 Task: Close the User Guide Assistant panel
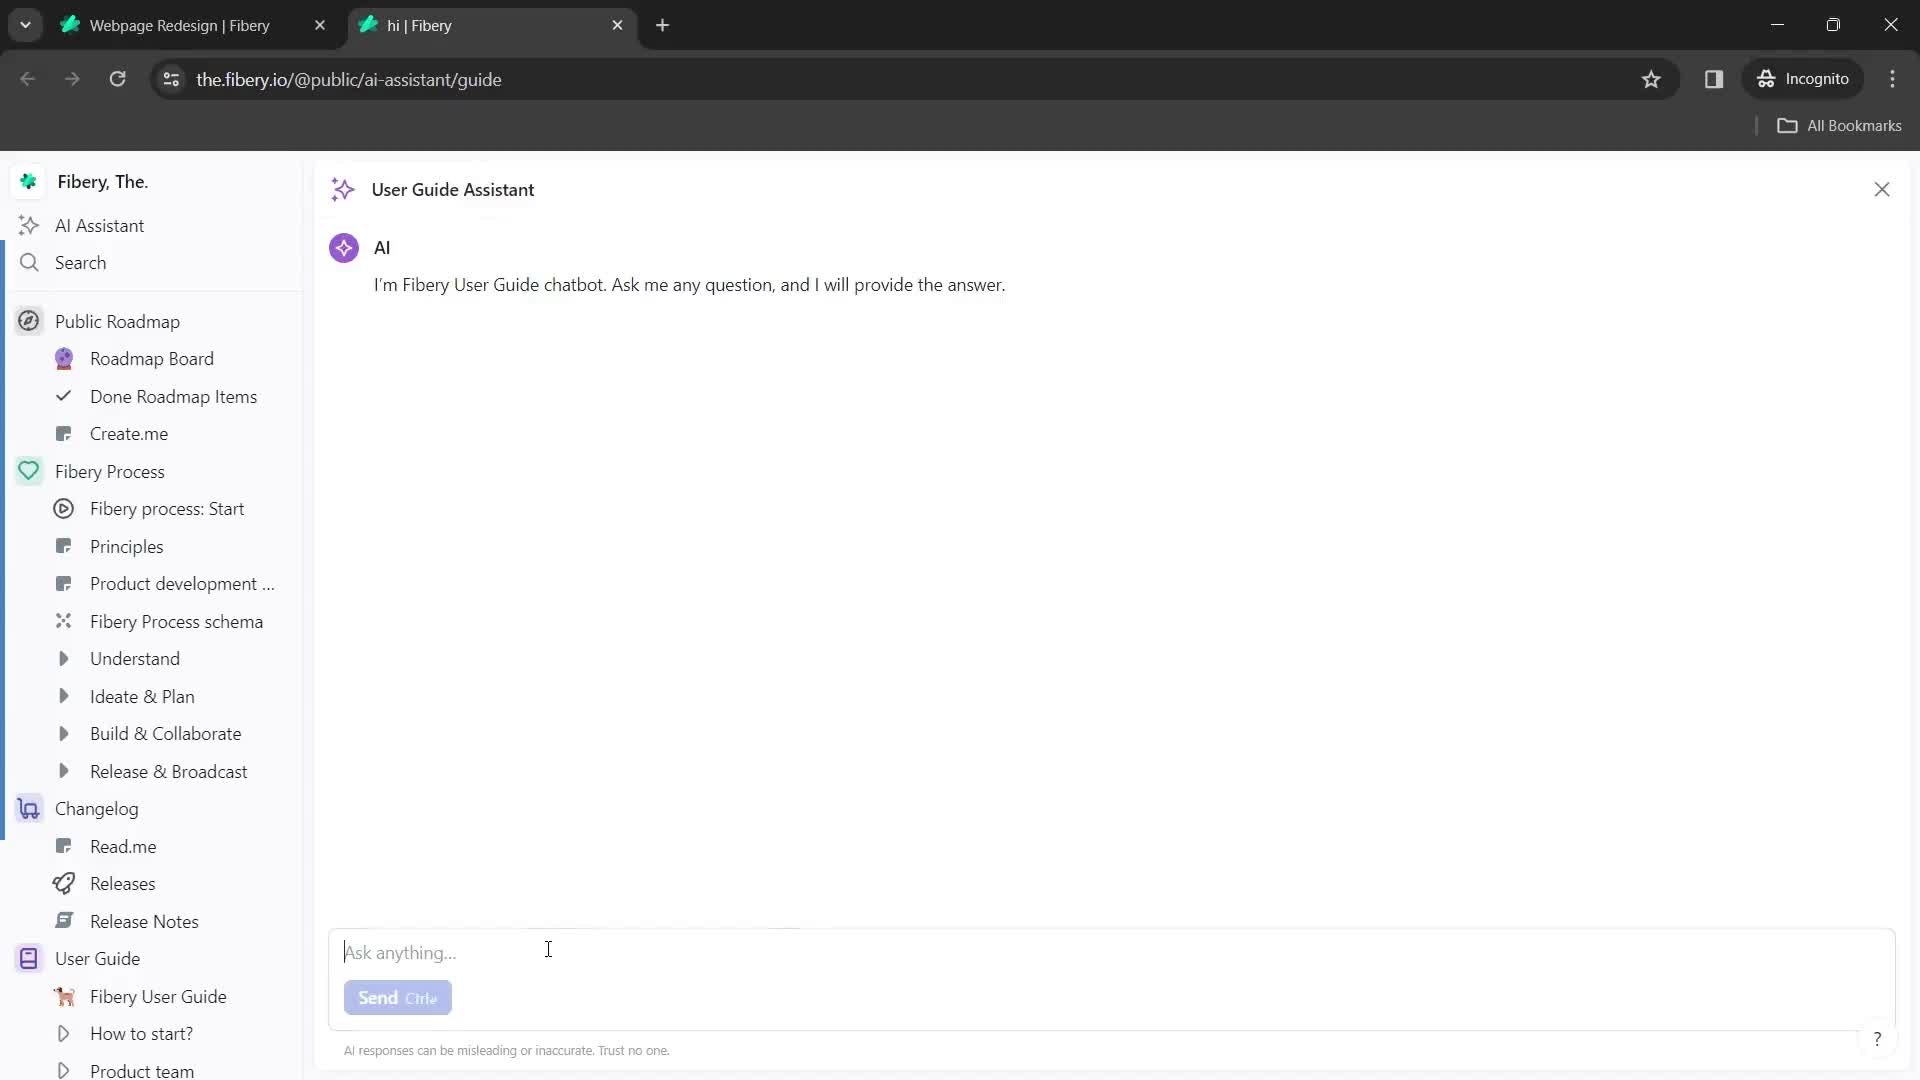click(1882, 189)
